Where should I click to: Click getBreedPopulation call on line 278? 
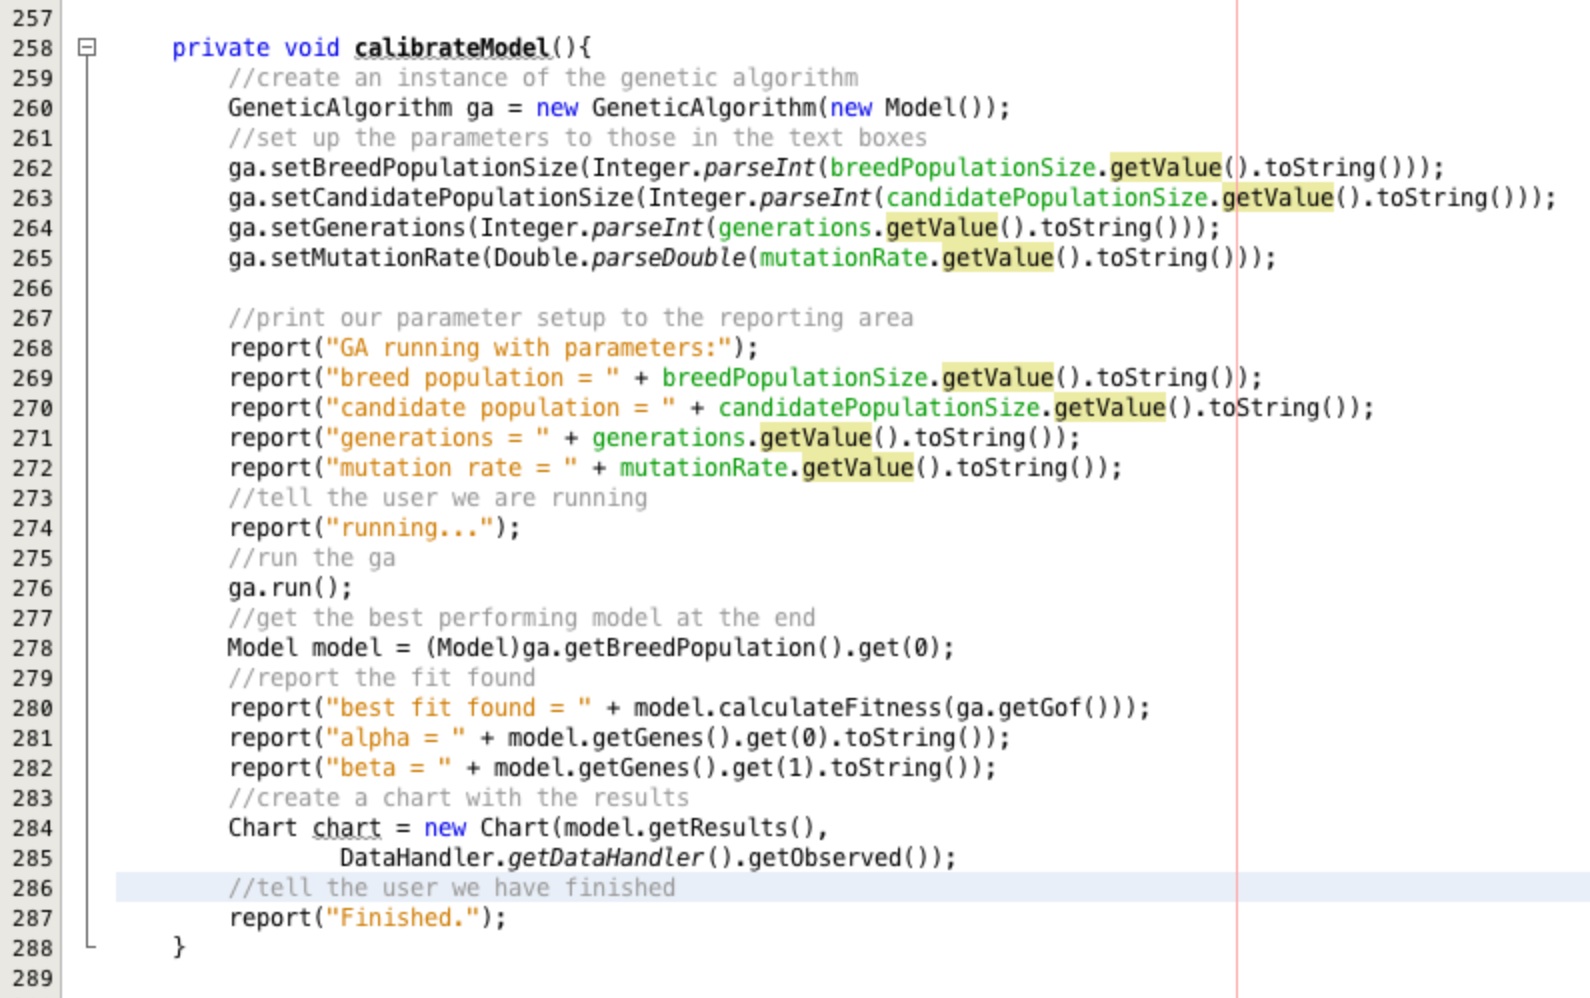pos(690,648)
